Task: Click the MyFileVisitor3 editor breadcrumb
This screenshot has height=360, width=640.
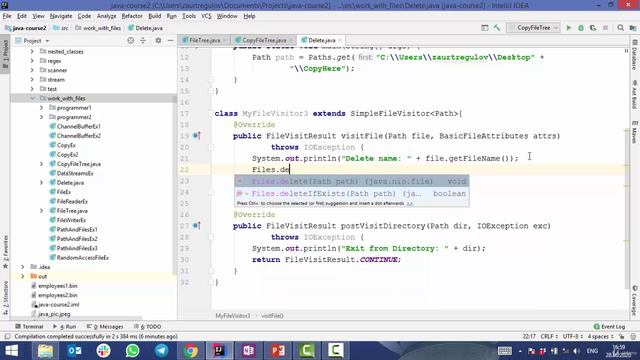Action: click(233, 316)
